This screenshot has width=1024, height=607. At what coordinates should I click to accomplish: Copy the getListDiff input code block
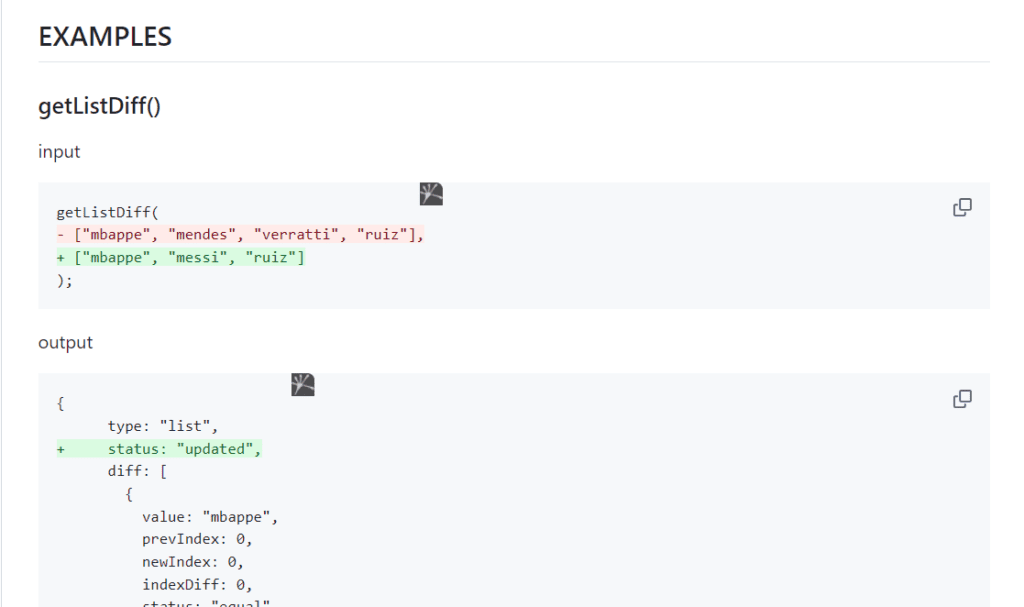click(962, 208)
